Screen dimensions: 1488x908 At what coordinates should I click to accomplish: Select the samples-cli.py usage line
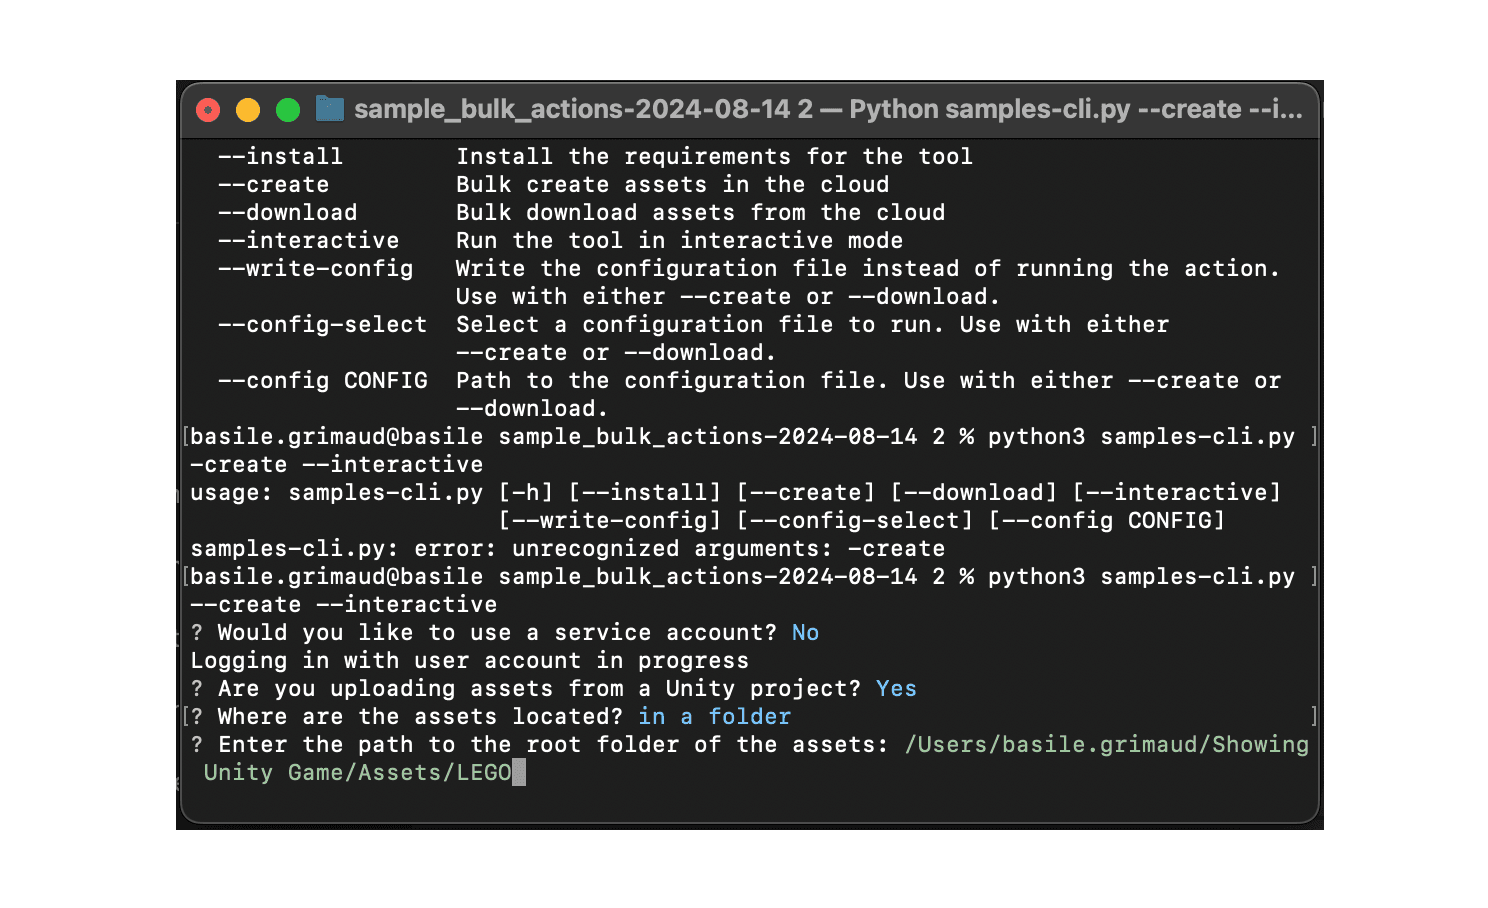735,492
